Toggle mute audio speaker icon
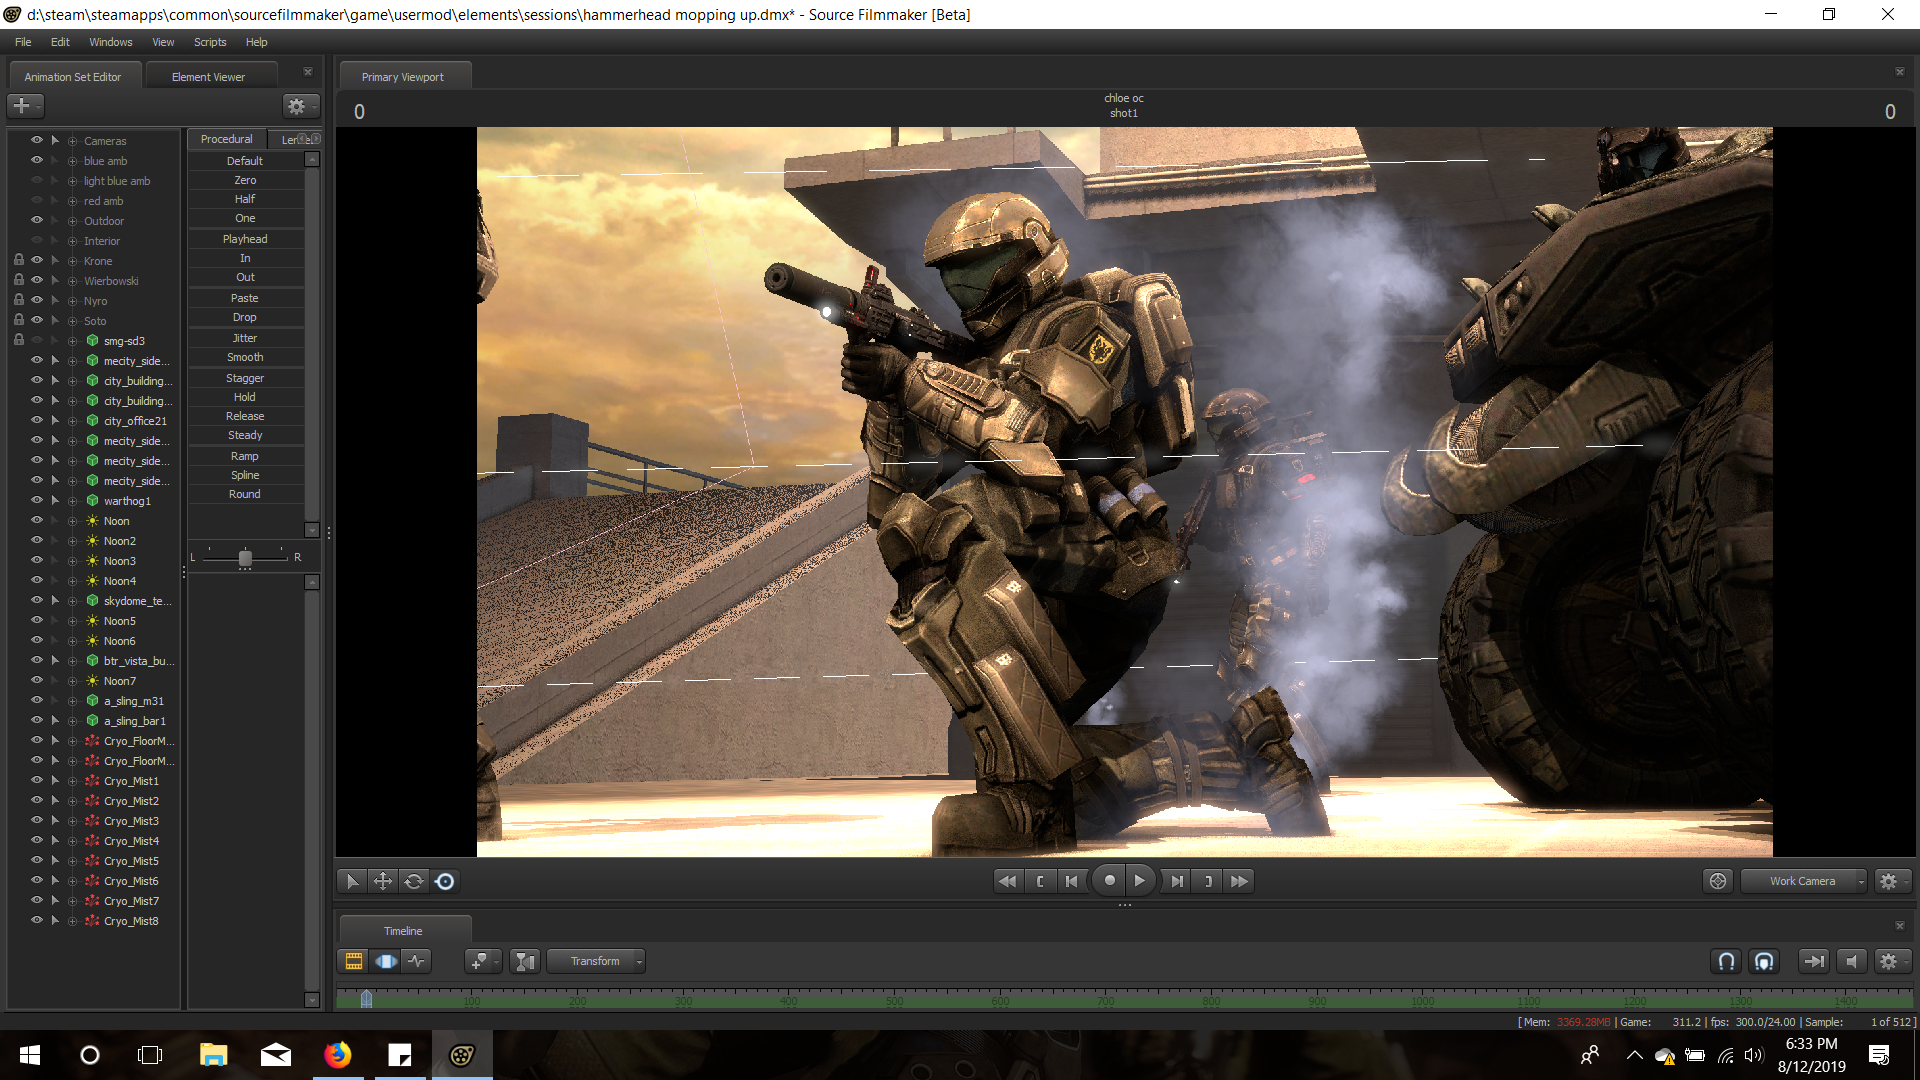 tap(1852, 961)
